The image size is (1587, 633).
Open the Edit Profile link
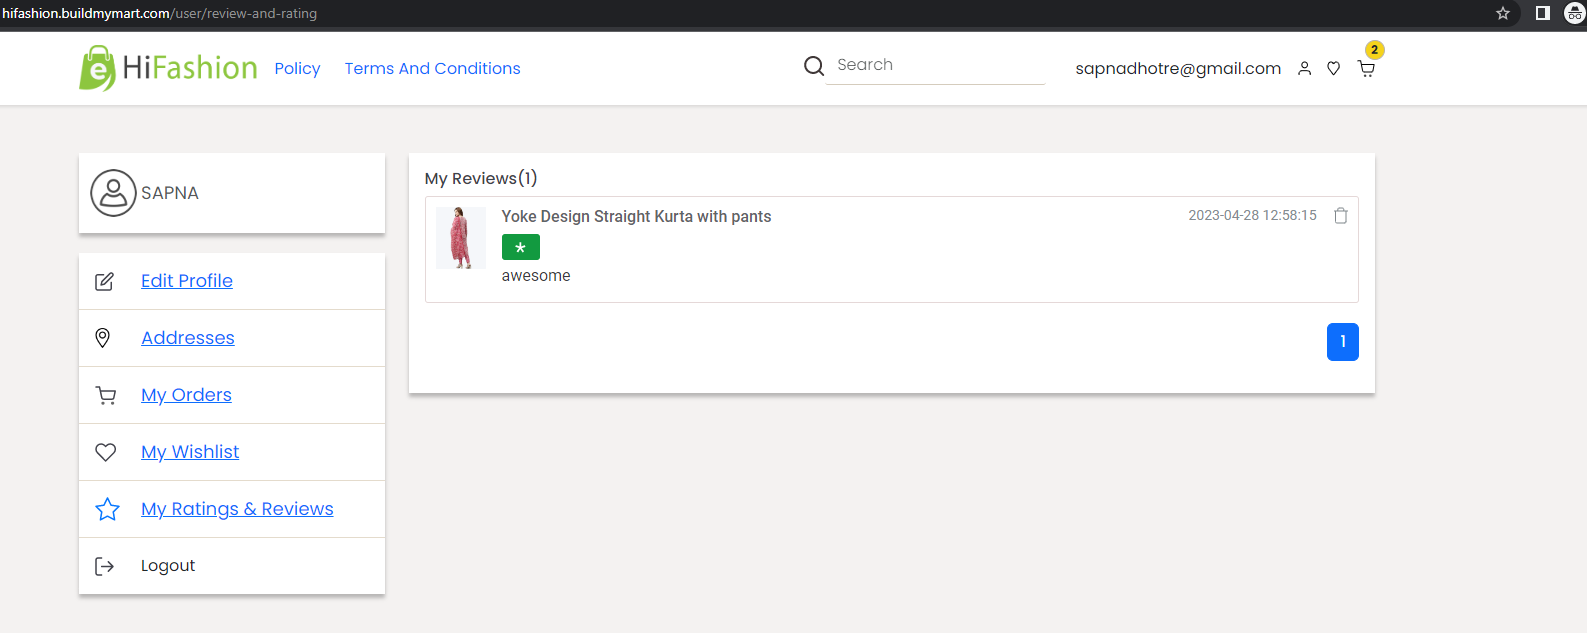187,281
